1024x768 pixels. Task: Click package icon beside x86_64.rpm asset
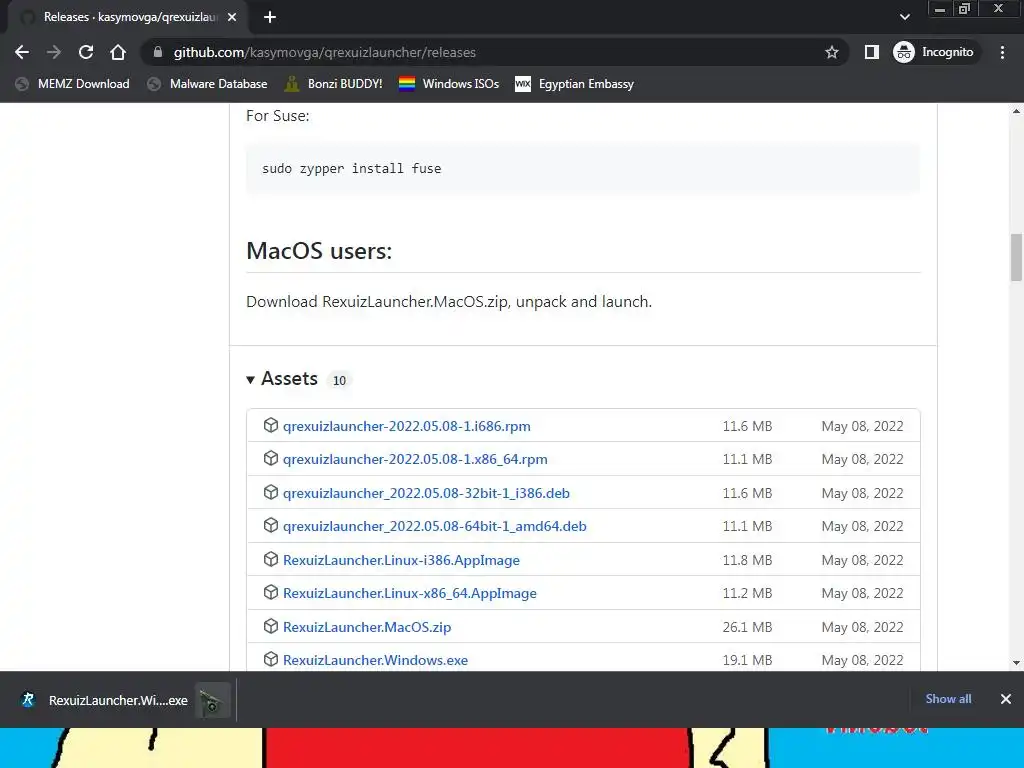point(270,458)
